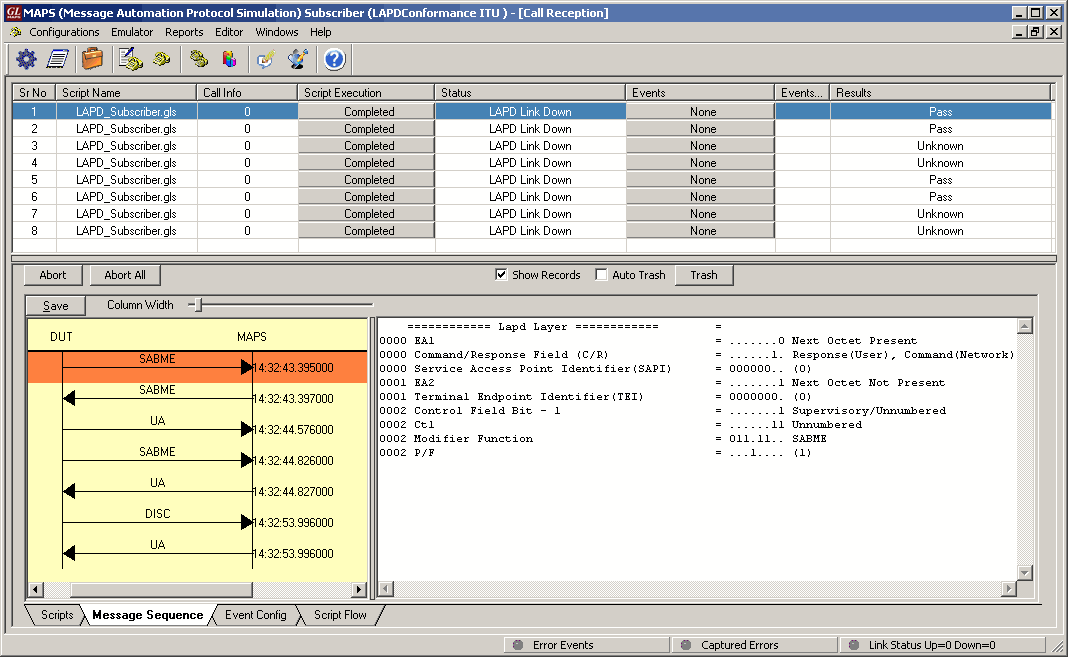Switch to the Scripts tab
The height and width of the screenshot is (657, 1068).
(57, 615)
